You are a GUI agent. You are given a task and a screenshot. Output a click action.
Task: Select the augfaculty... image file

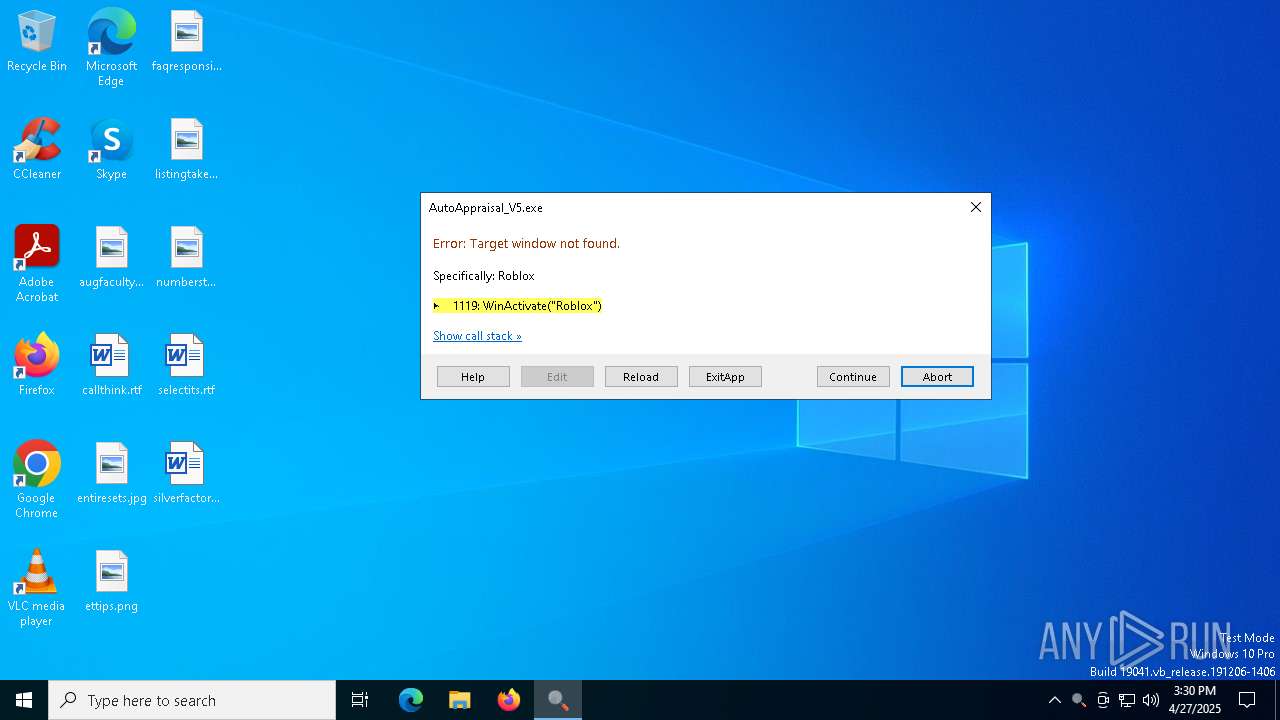point(111,258)
